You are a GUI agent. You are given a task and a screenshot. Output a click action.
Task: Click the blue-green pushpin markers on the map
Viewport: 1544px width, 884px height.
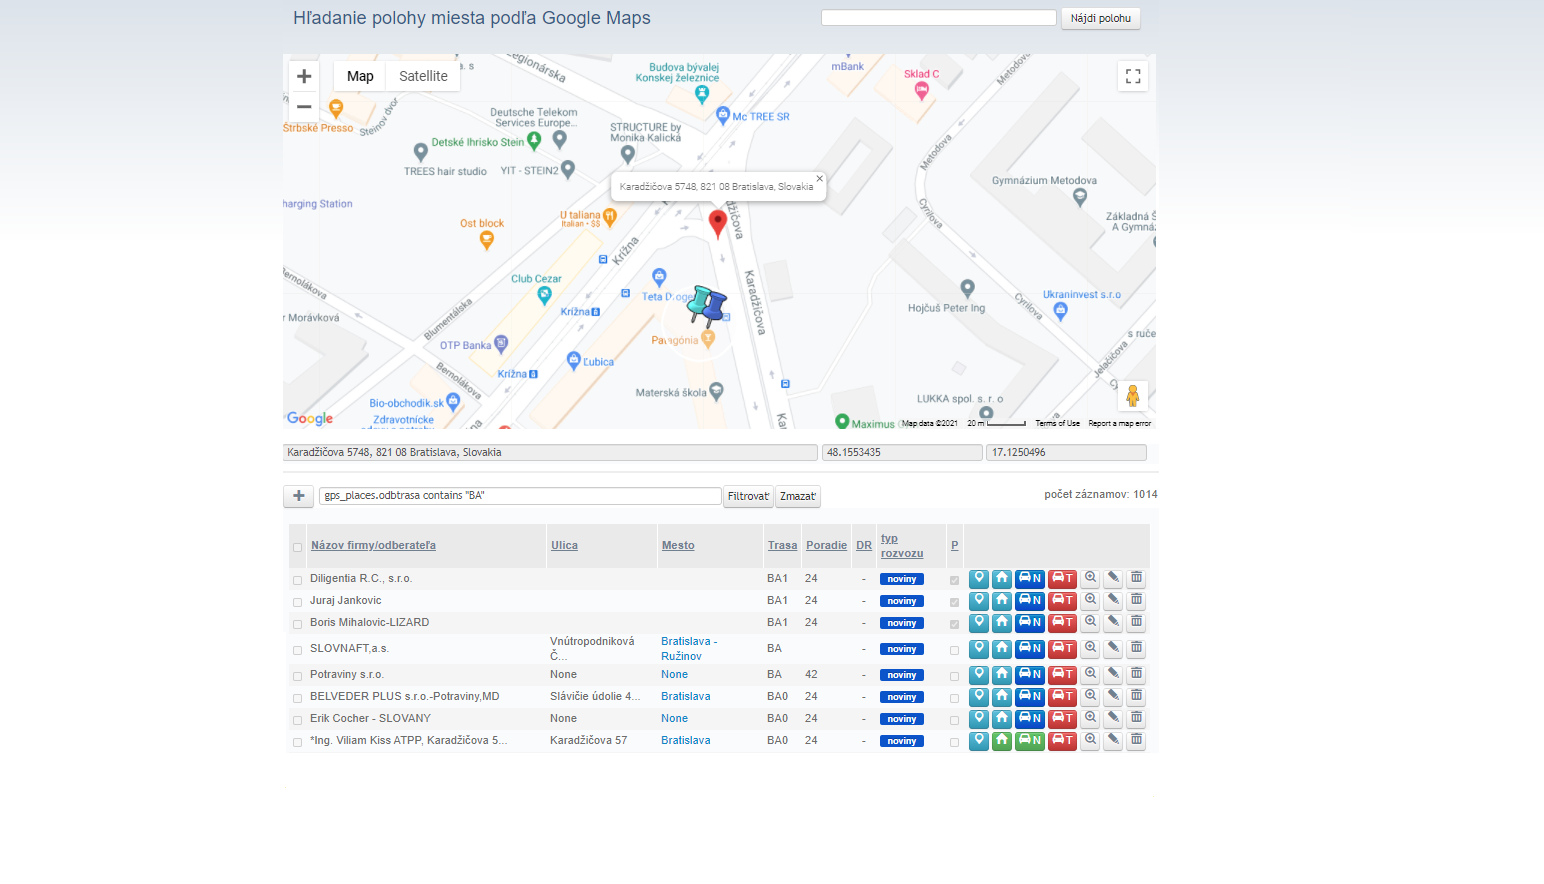coord(707,306)
